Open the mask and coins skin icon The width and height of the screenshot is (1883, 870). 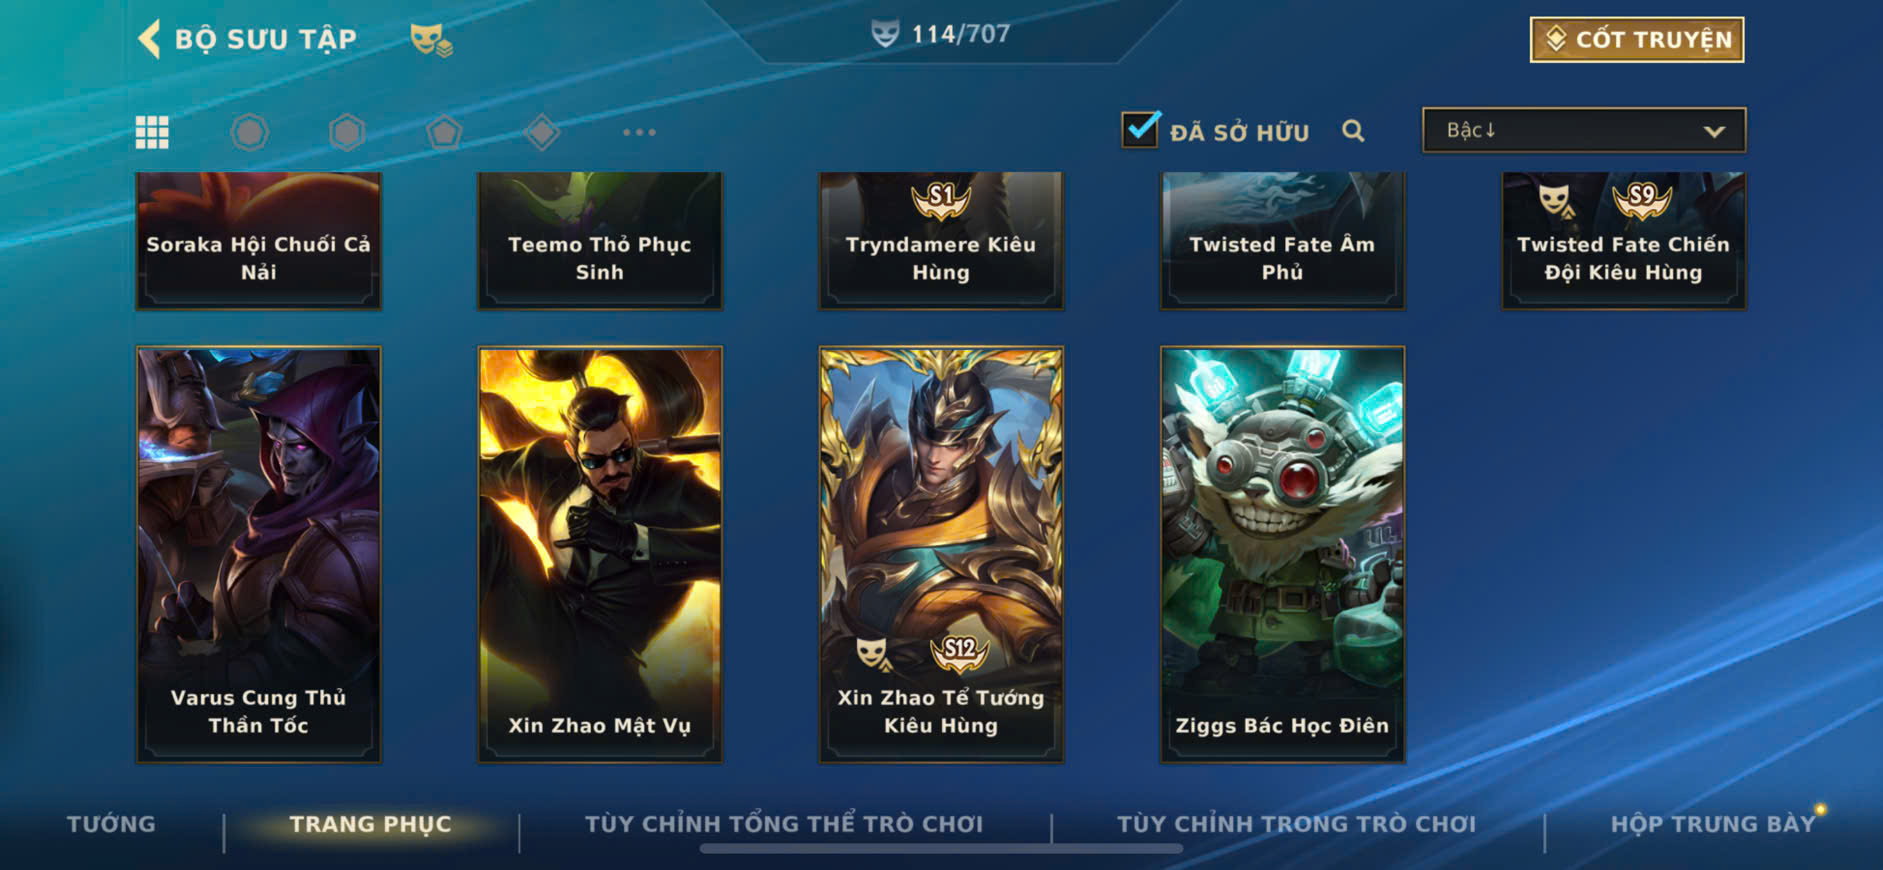coord(431,39)
